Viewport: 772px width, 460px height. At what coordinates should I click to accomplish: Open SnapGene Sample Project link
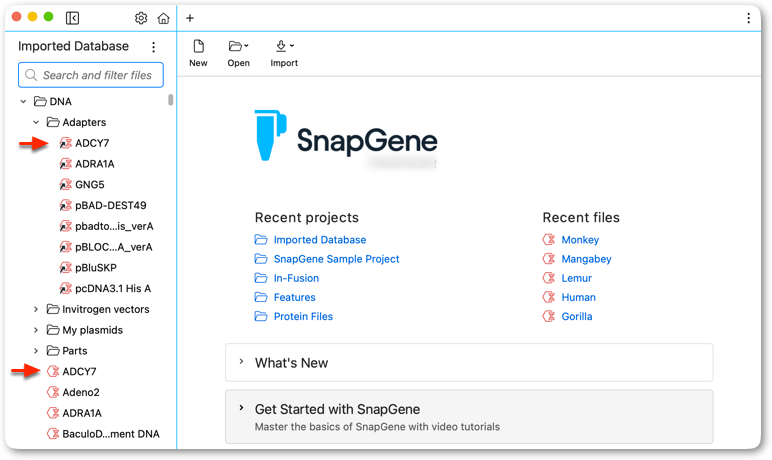click(336, 259)
